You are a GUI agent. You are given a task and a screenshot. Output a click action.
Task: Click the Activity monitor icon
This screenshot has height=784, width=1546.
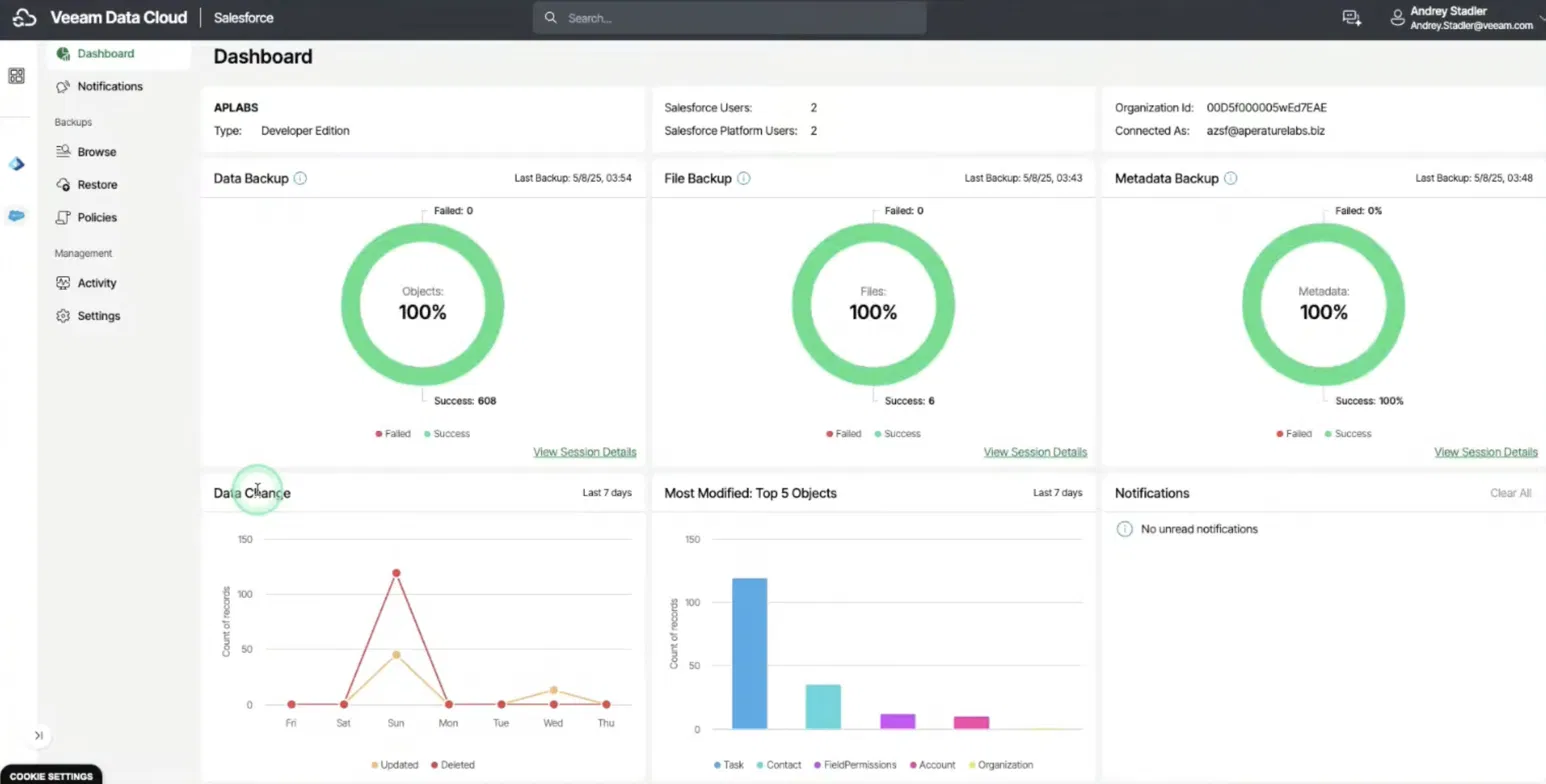tap(63, 283)
